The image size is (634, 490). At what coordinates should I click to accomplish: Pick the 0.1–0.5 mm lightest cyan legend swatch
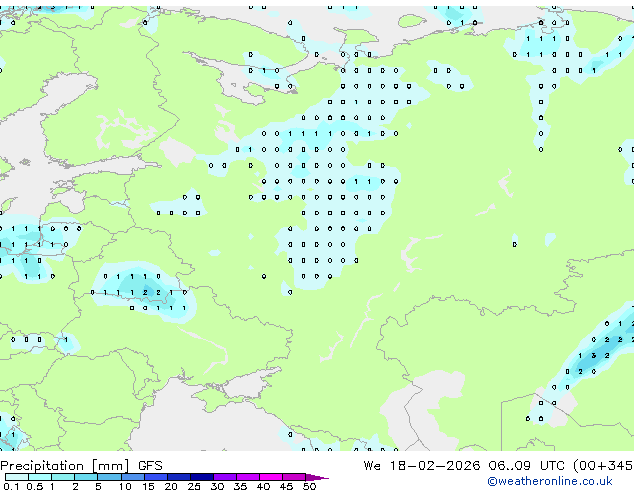pyautogui.click(x=17, y=477)
